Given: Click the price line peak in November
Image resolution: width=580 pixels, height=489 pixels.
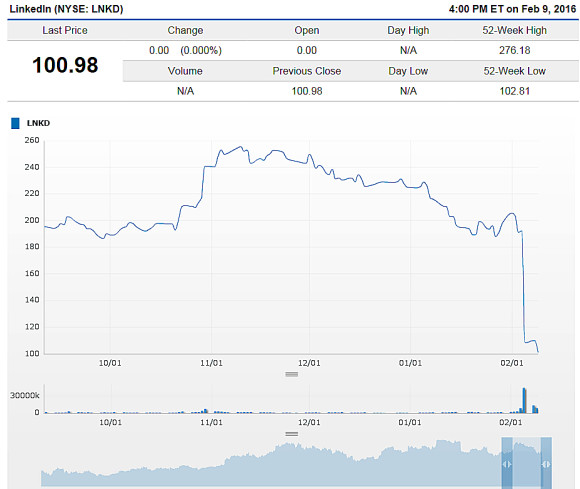Looking at the screenshot, I should [241, 147].
